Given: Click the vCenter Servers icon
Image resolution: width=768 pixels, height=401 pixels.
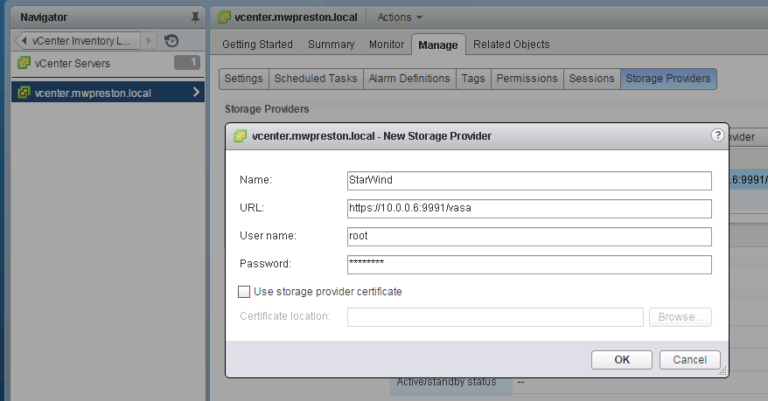Looking at the screenshot, I should [24, 63].
